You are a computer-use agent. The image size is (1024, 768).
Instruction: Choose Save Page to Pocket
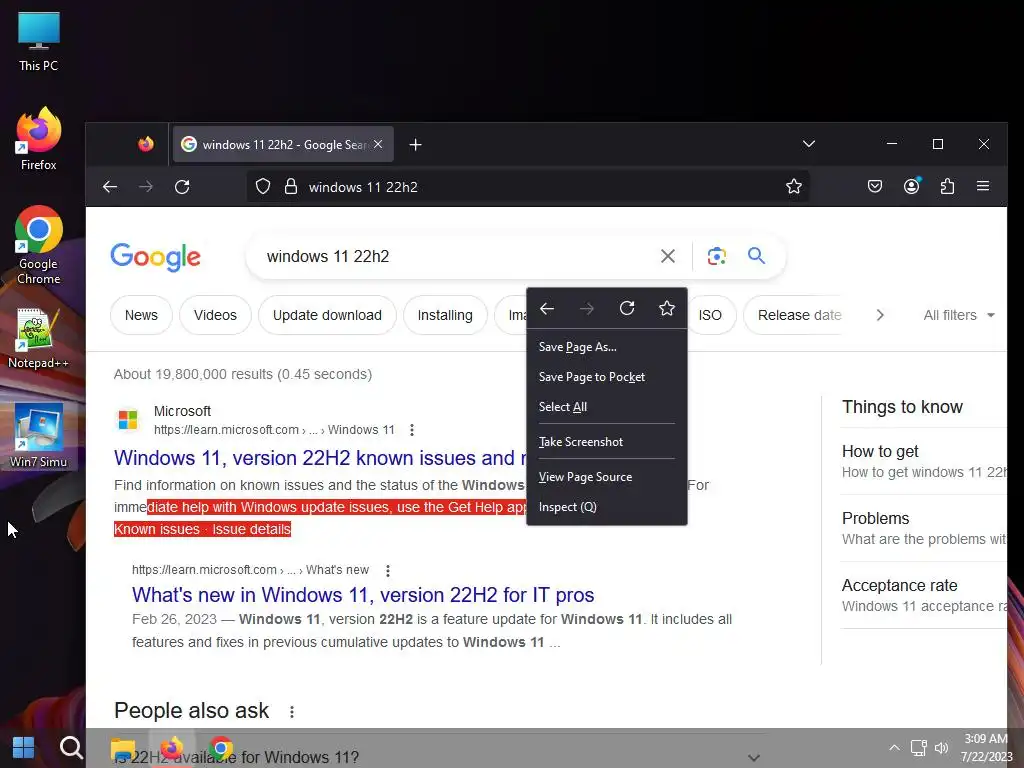(x=607, y=377)
